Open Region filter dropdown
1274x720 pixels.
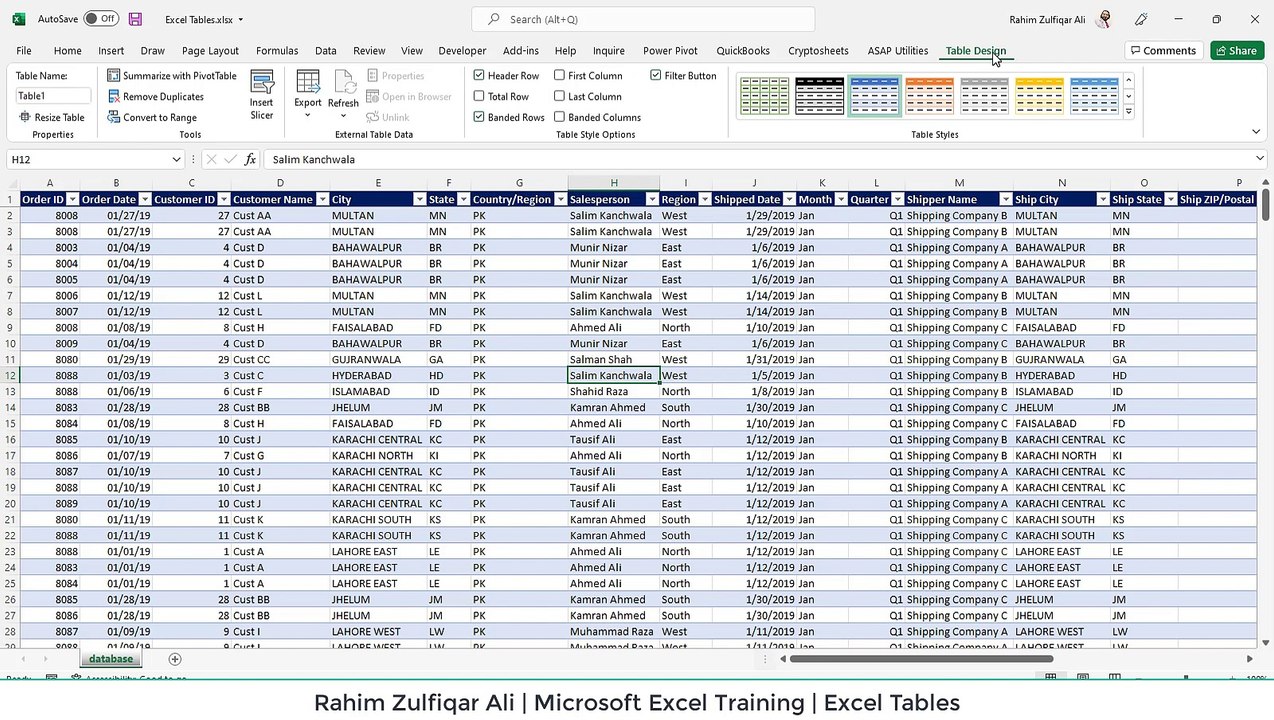704,200
